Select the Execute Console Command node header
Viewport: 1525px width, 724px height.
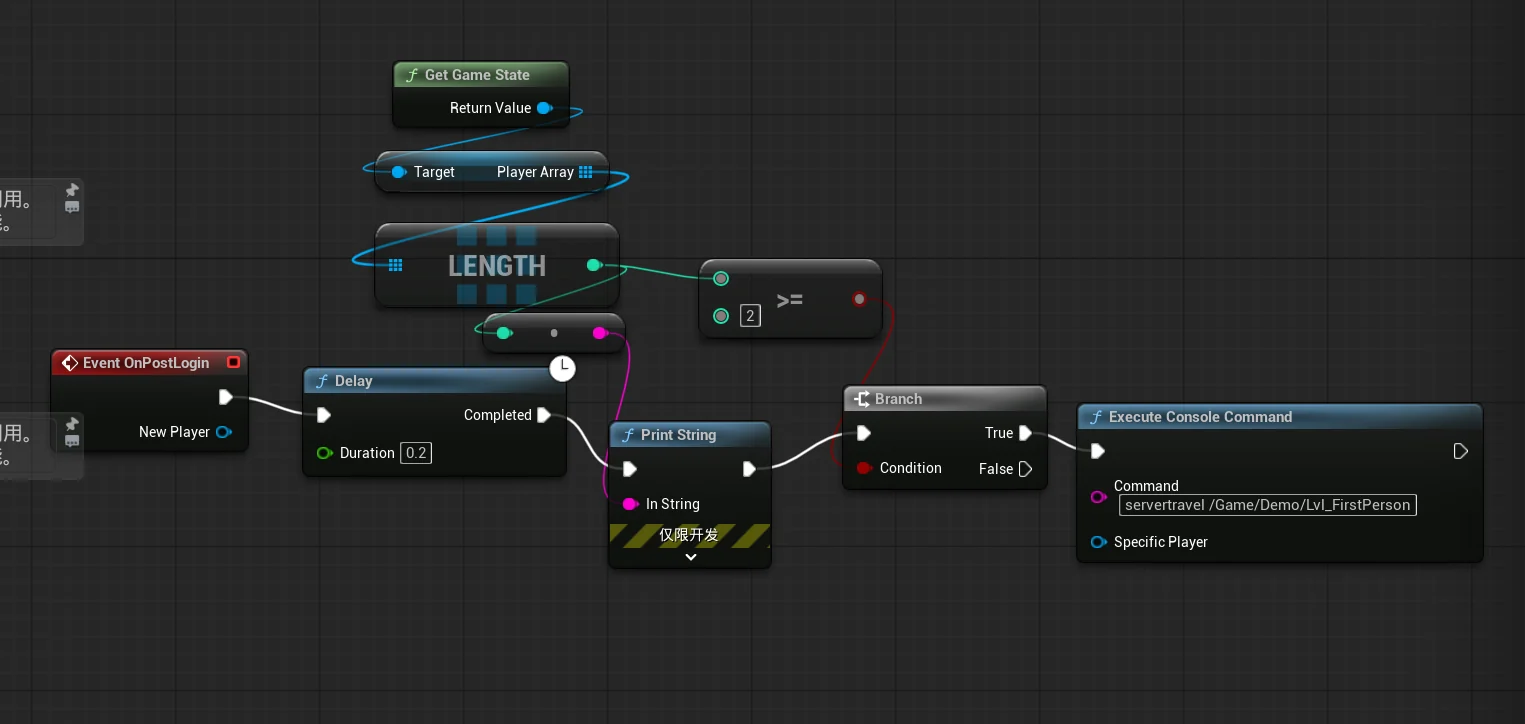(x=1279, y=417)
